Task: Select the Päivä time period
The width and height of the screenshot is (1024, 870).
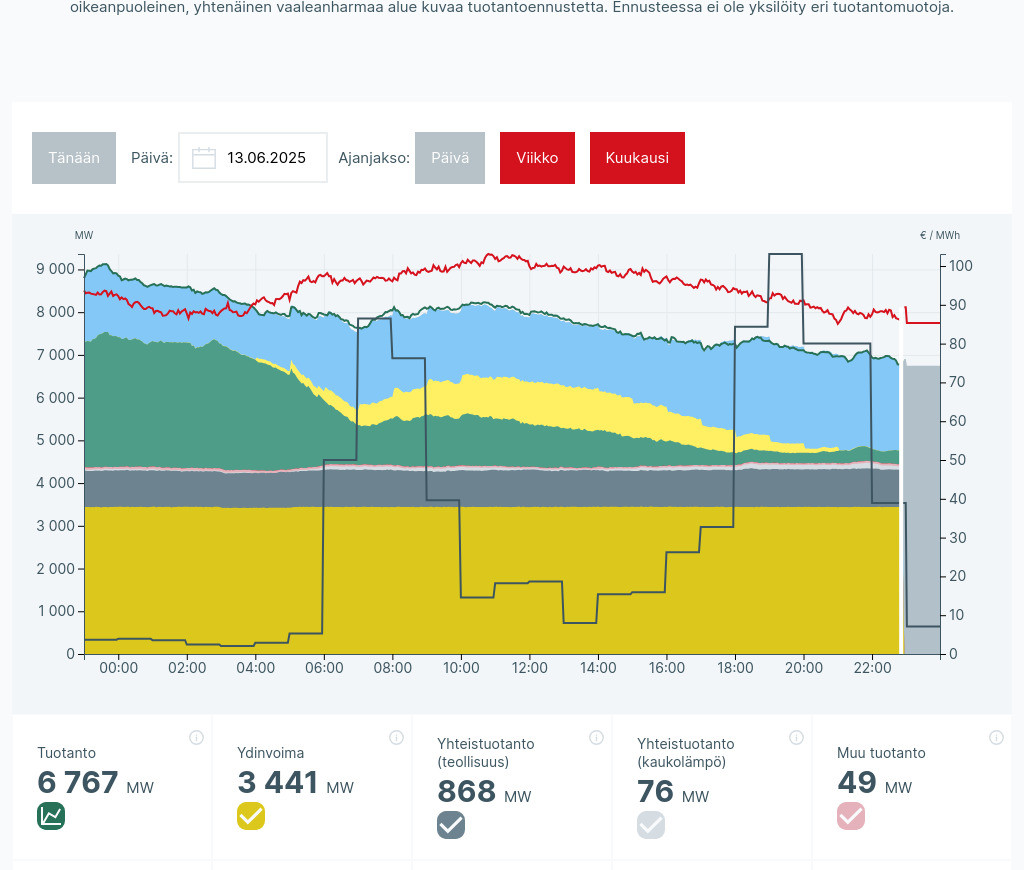Action: click(449, 158)
